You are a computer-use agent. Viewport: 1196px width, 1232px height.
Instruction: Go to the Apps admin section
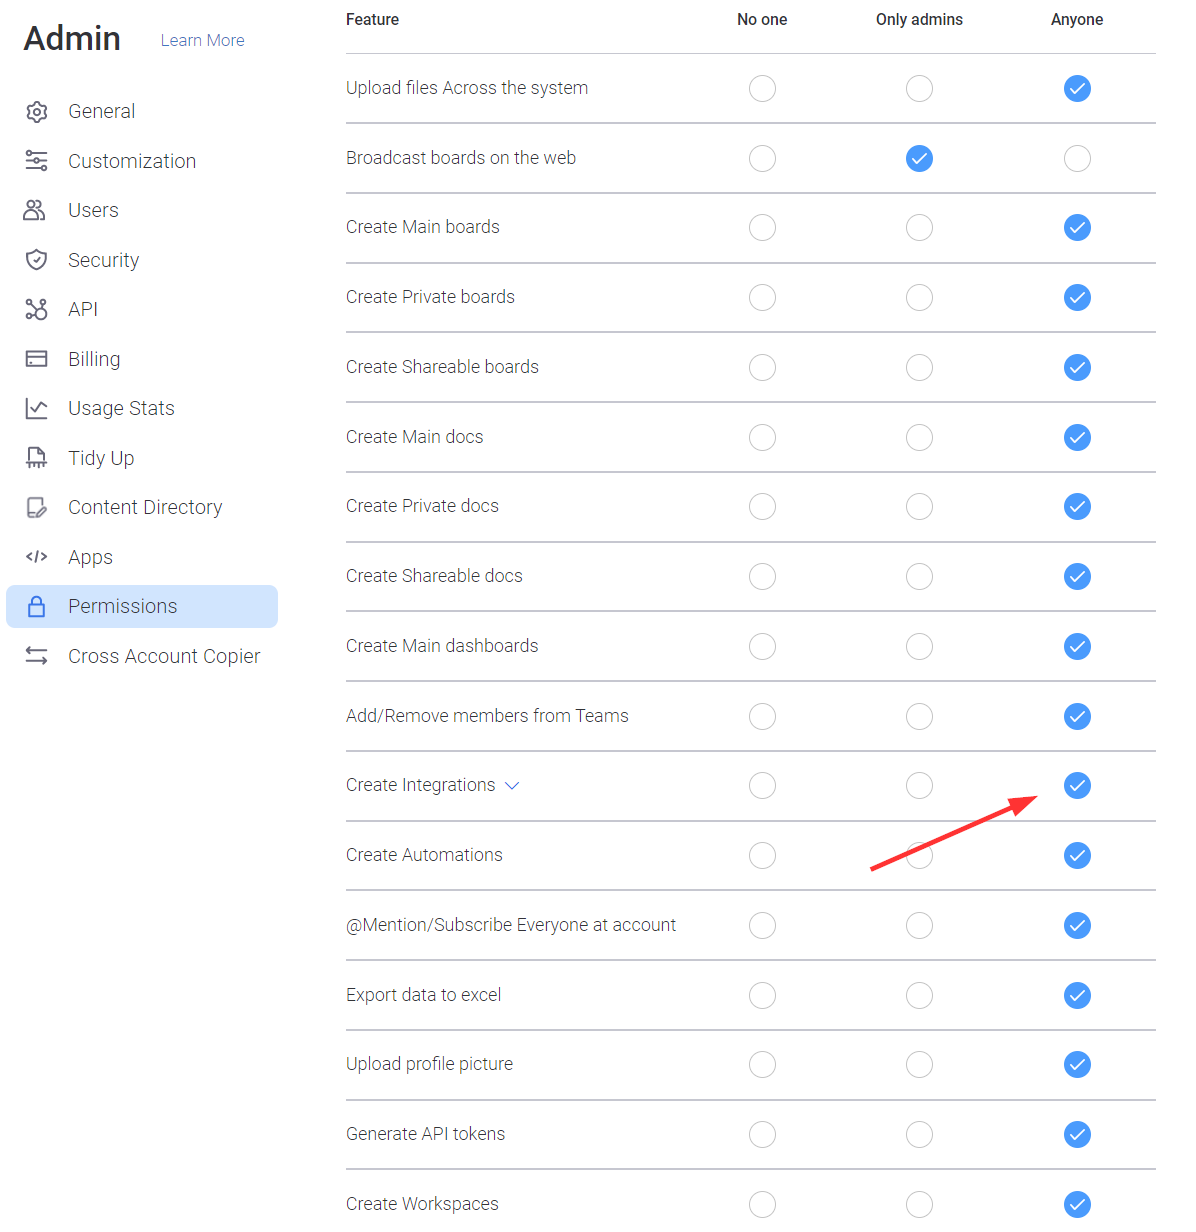click(x=90, y=557)
